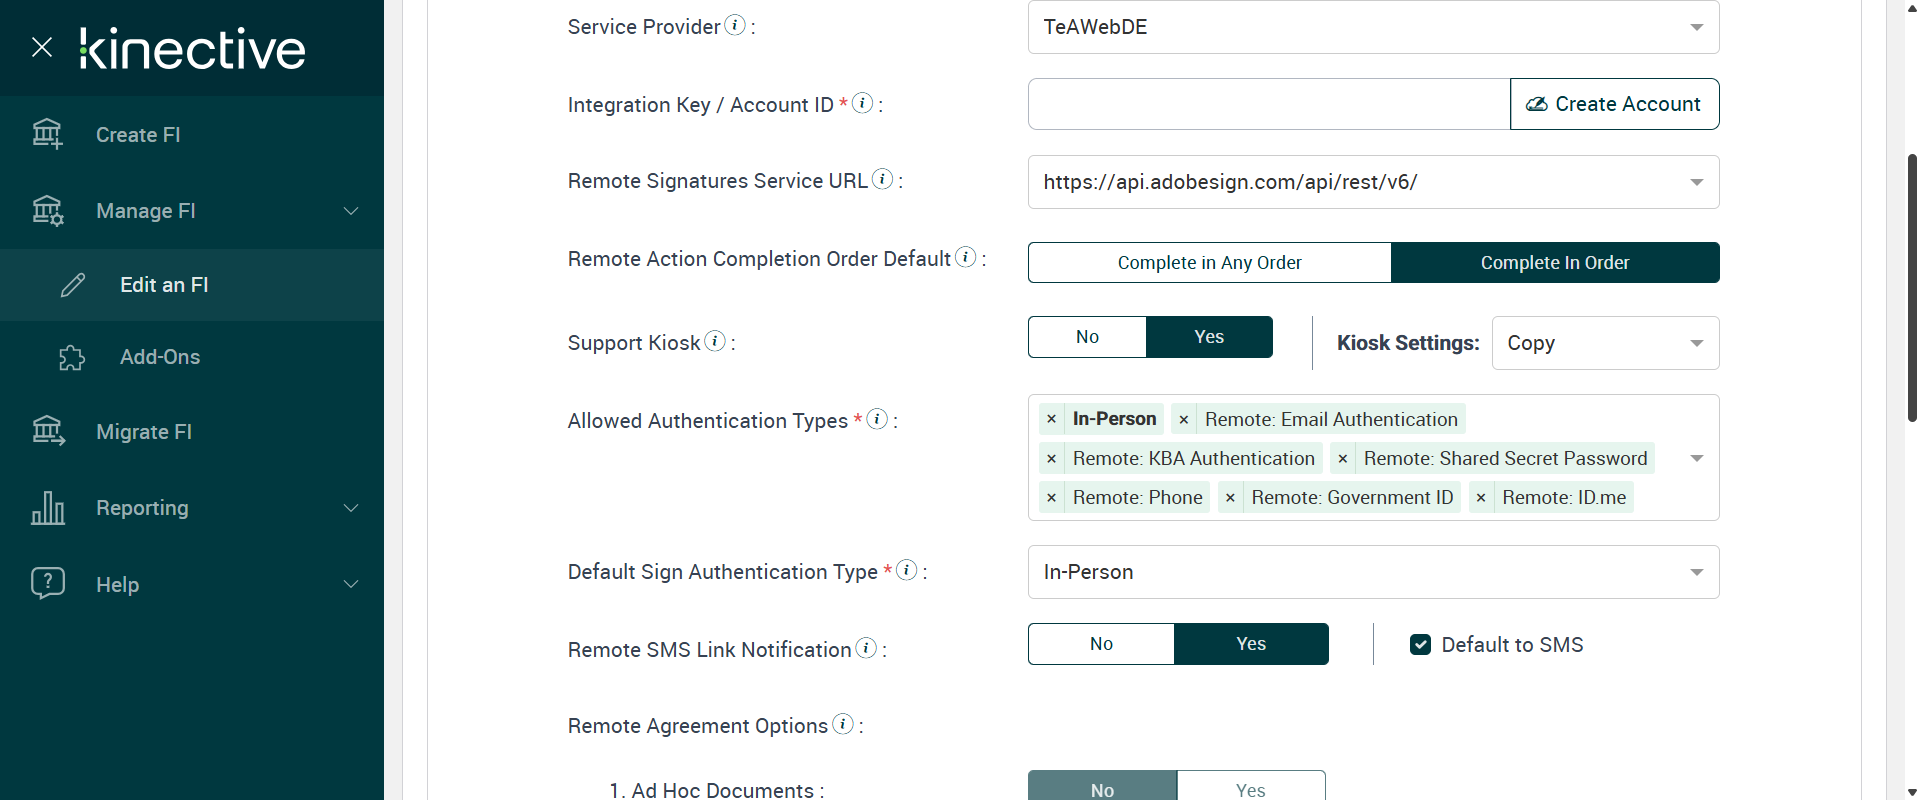Close the sidebar with the X icon
The height and width of the screenshot is (800, 1920).
pyautogui.click(x=42, y=47)
